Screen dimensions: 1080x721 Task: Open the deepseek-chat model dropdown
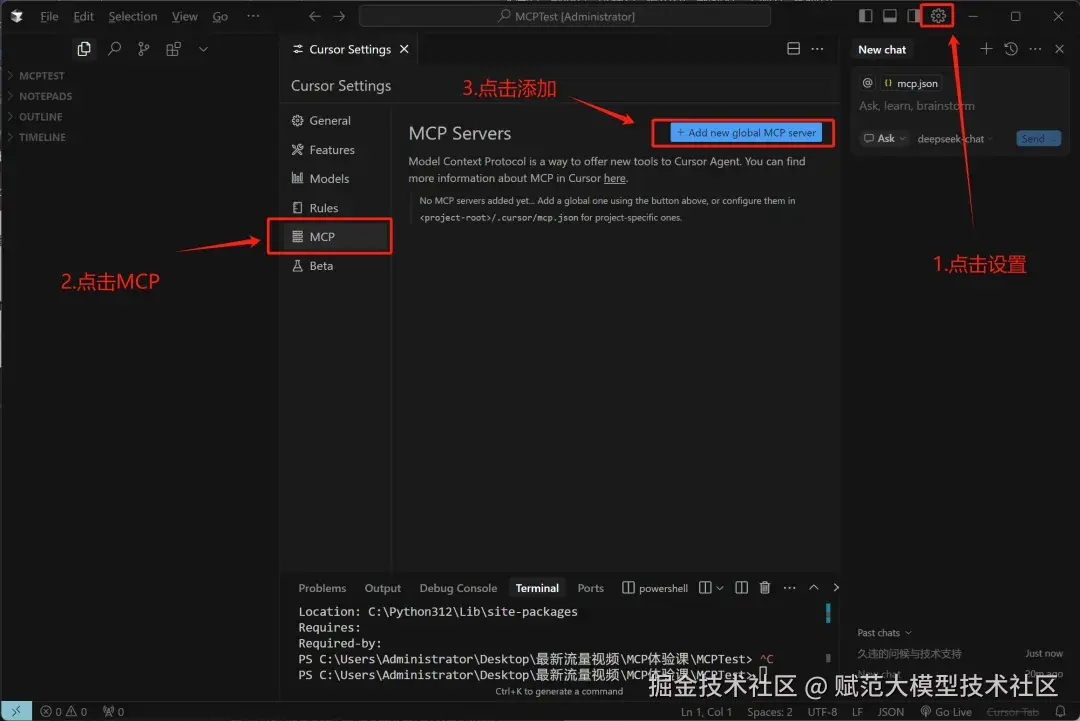pyautogui.click(x=955, y=138)
